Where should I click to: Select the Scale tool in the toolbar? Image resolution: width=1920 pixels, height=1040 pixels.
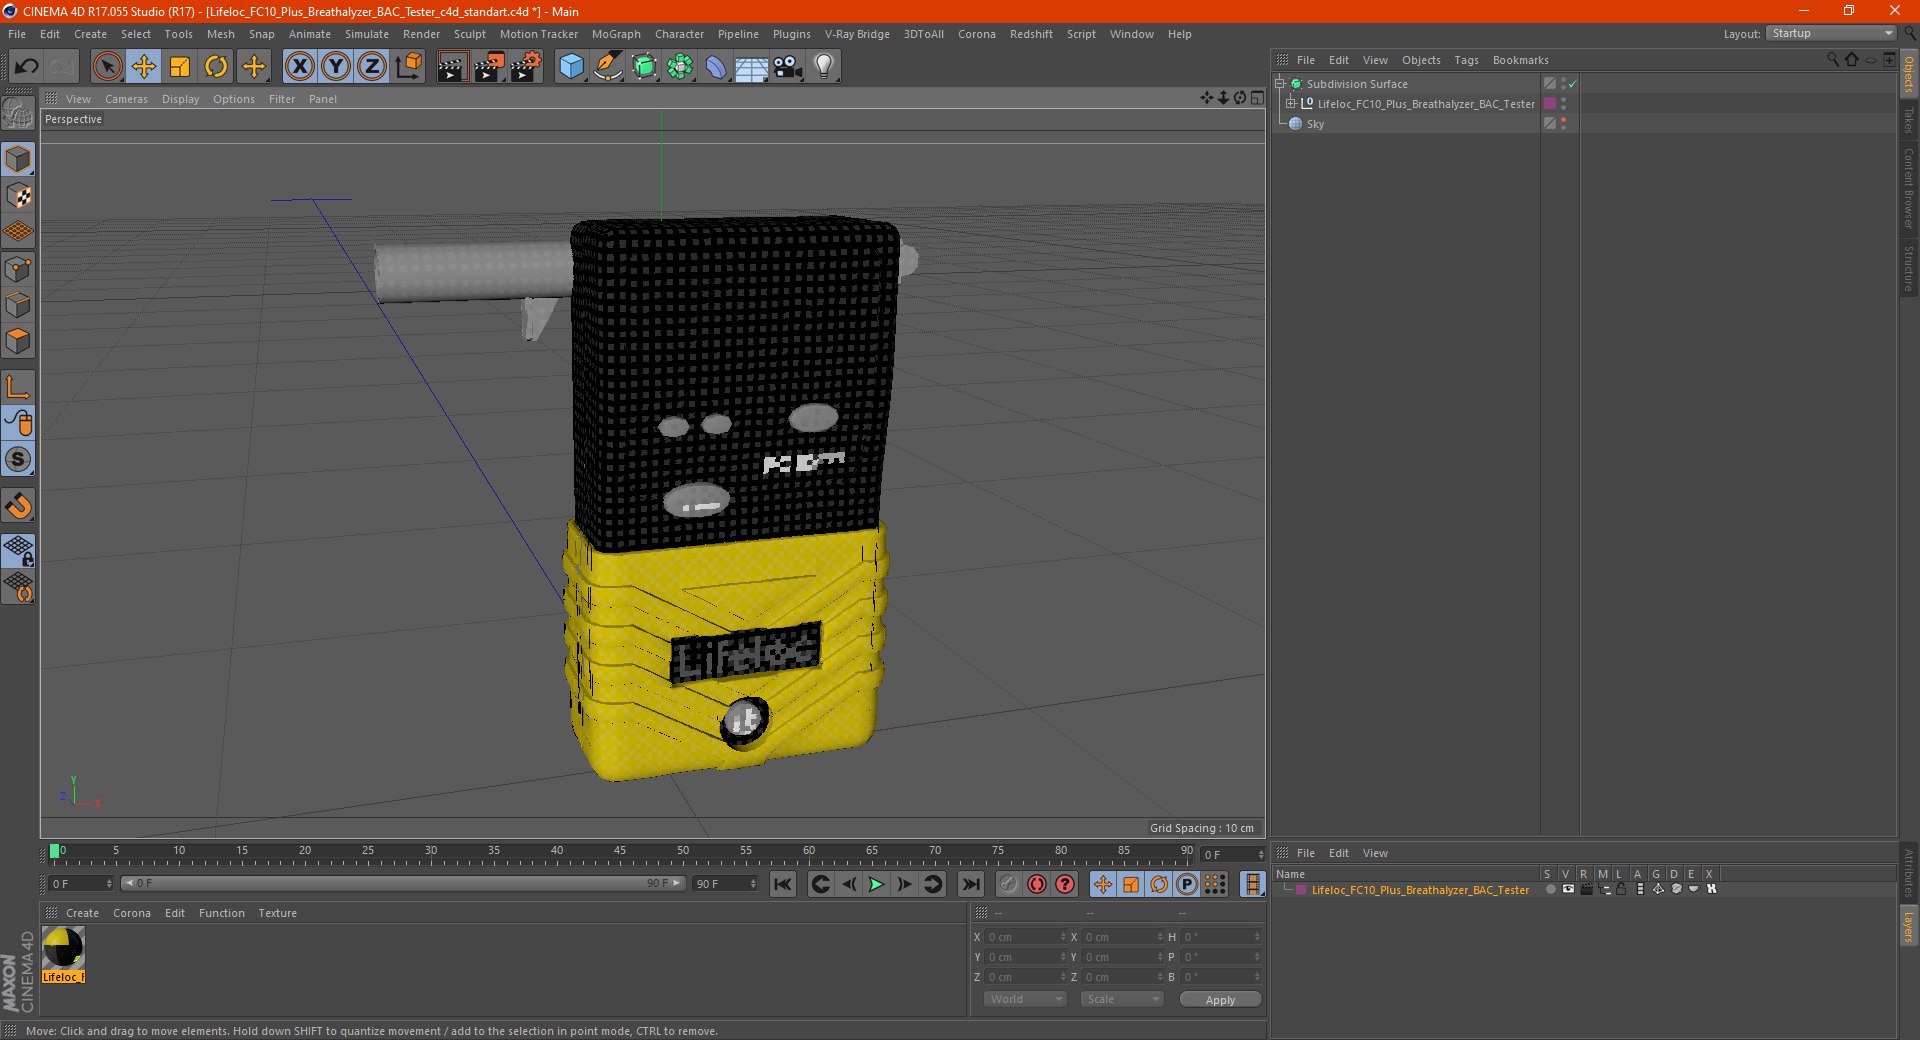(180, 67)
